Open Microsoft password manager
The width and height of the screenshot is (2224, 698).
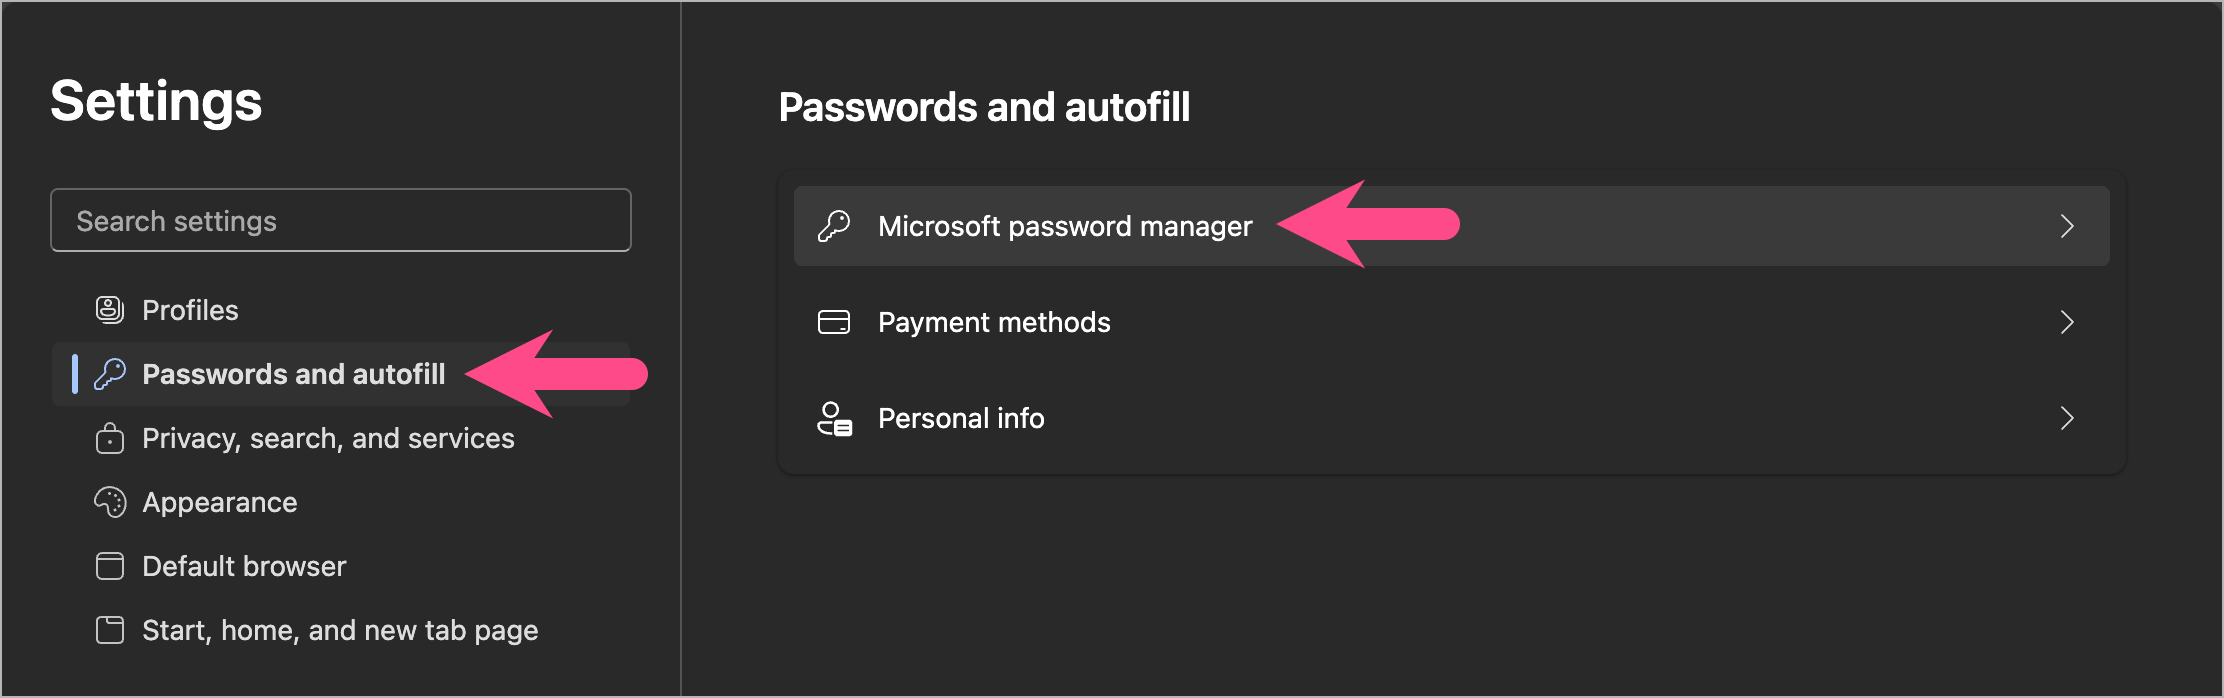pos(1065,226)
